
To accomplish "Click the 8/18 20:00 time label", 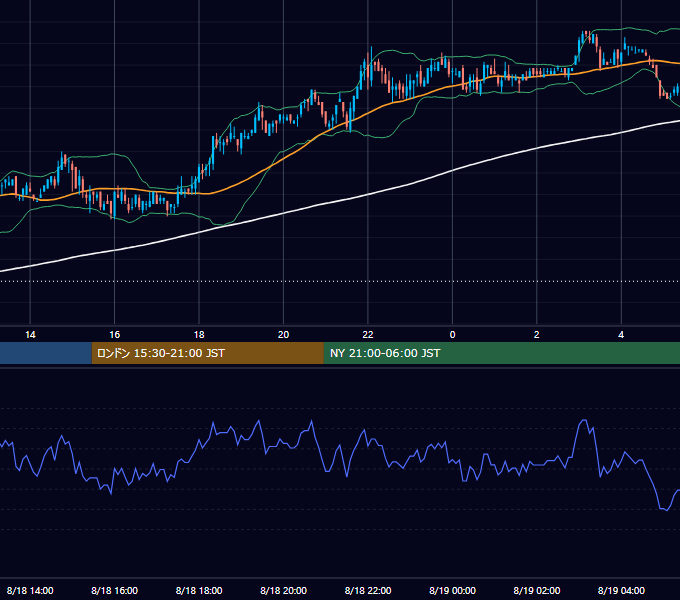I will tap(283, 590).
